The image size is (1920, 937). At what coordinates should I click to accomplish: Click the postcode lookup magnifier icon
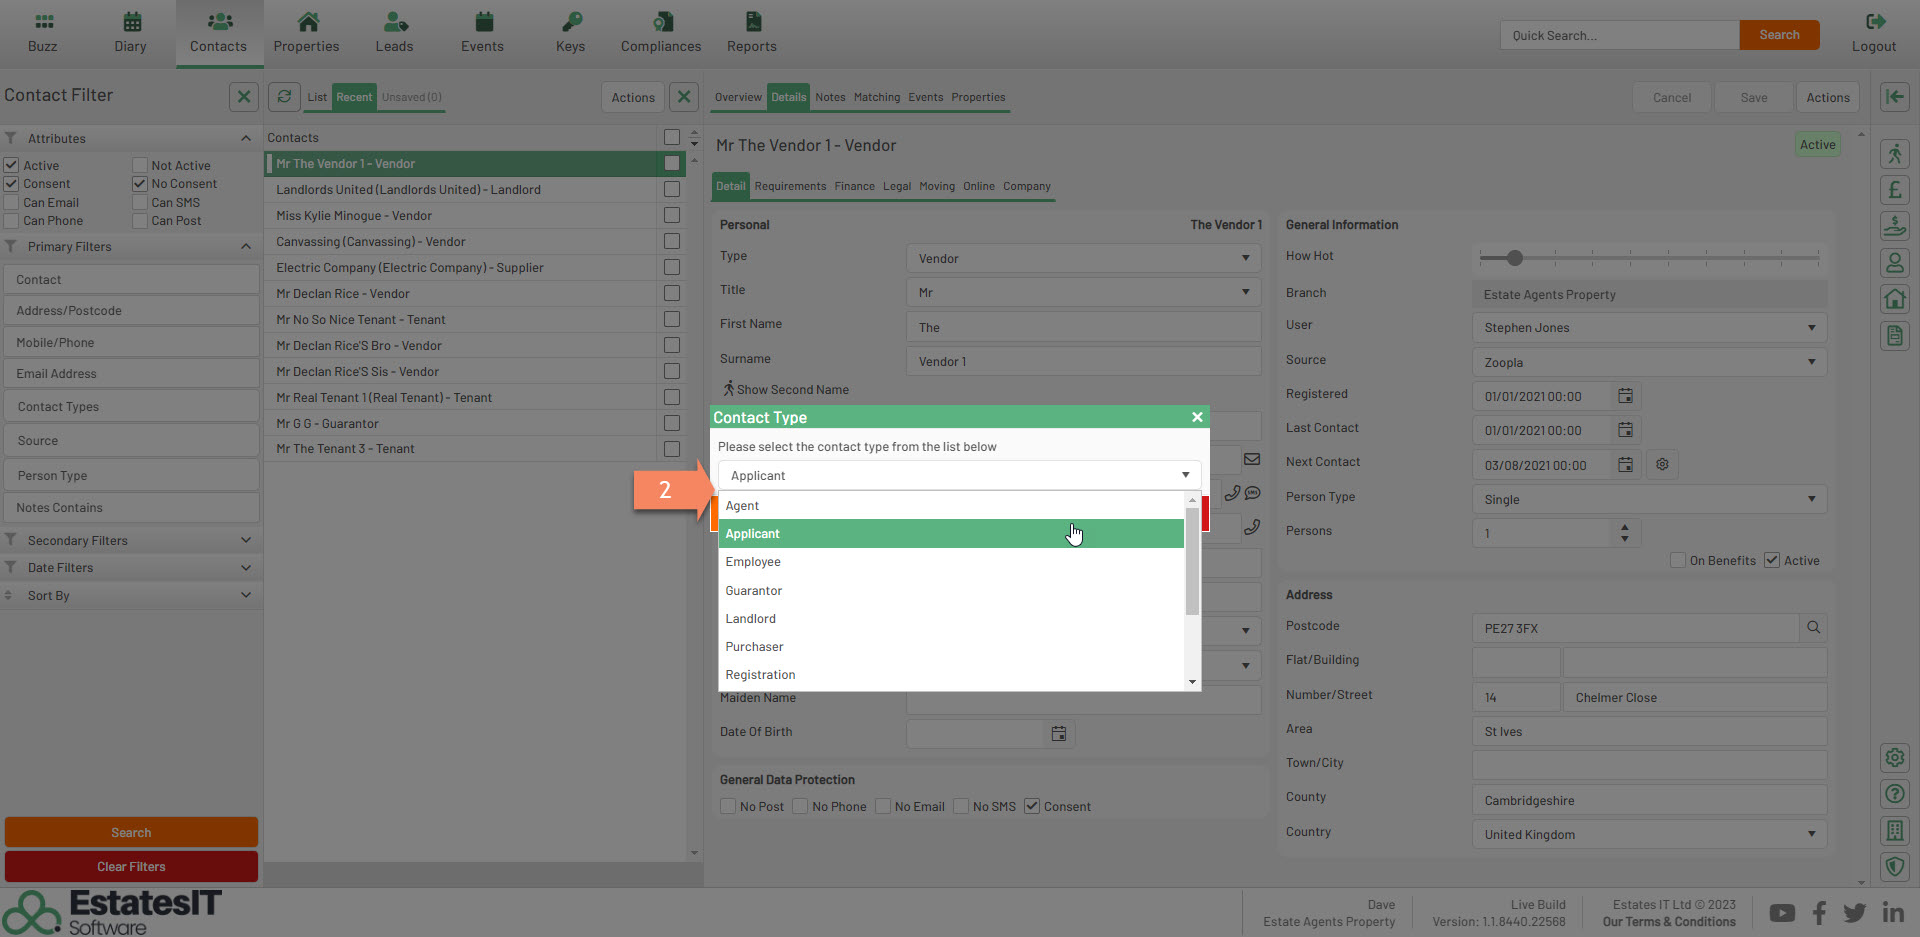pos(1813,628)
